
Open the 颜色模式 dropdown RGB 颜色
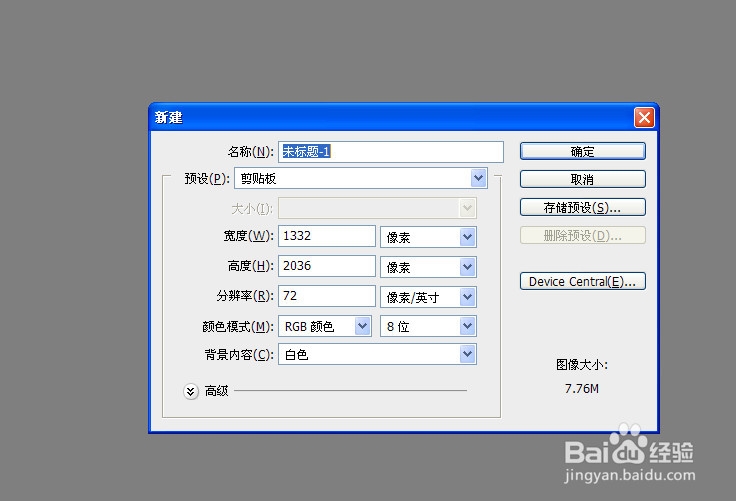tap(325, 326)
